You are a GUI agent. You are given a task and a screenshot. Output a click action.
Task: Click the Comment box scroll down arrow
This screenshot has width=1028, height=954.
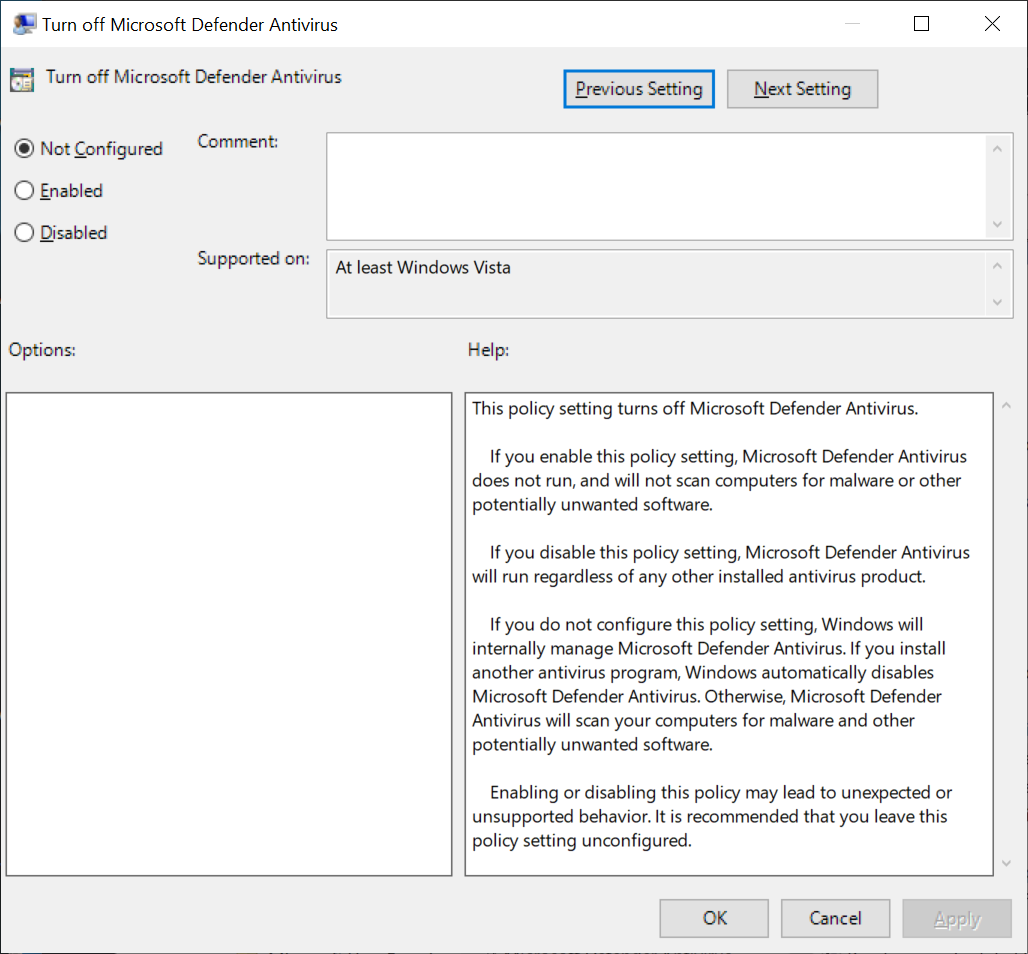click(996, 225)
